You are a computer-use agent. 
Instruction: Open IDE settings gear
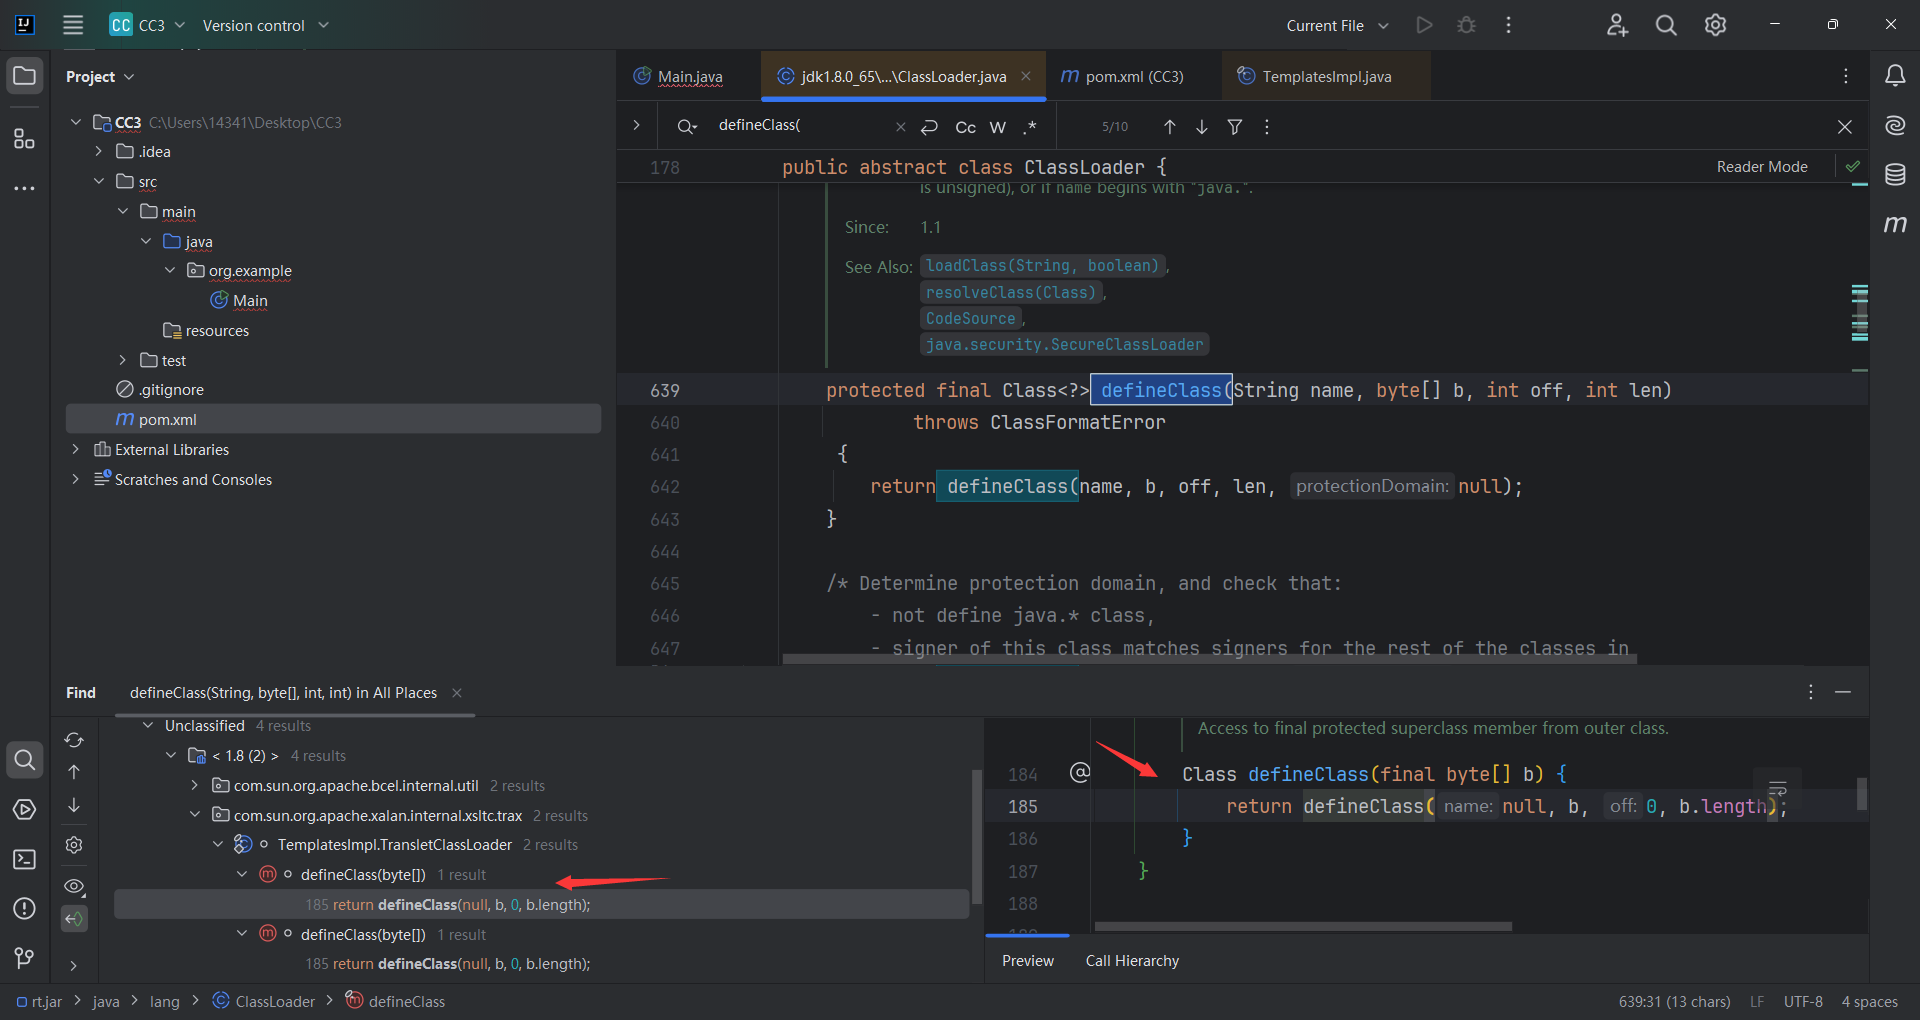pos(1715,25)
